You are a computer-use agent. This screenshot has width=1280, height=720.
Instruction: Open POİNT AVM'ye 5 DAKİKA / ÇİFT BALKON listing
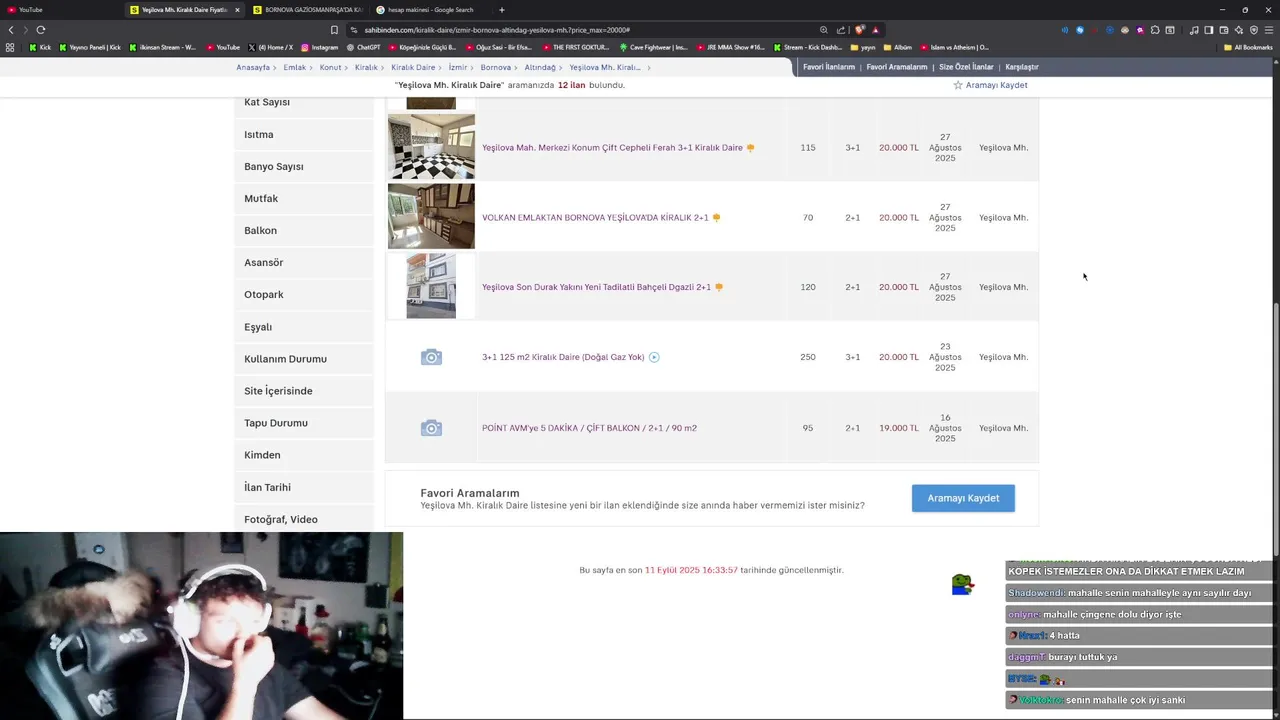(589, 428)
